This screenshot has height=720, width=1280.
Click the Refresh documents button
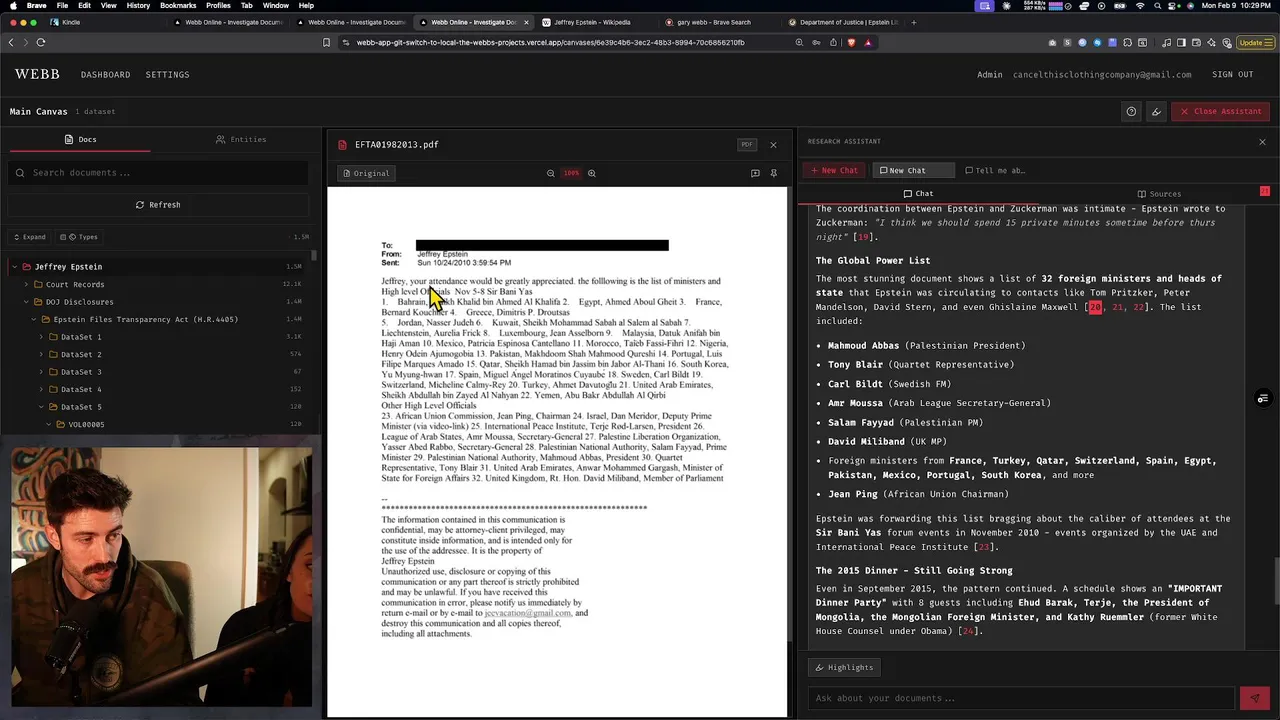tap(158, 205)
